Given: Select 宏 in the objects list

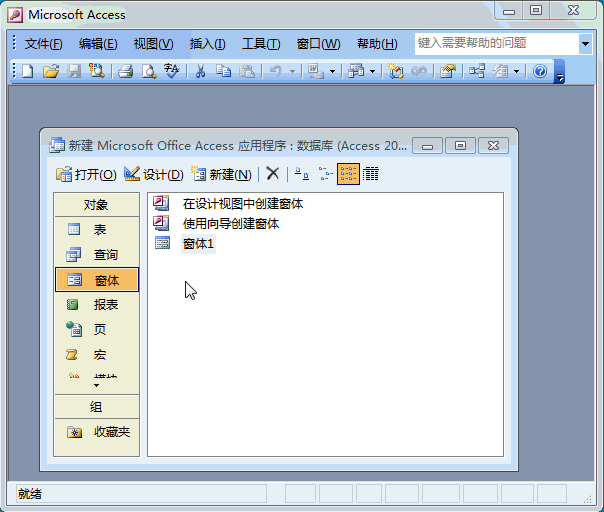Looking at the screenshot, I should (96, 355).
